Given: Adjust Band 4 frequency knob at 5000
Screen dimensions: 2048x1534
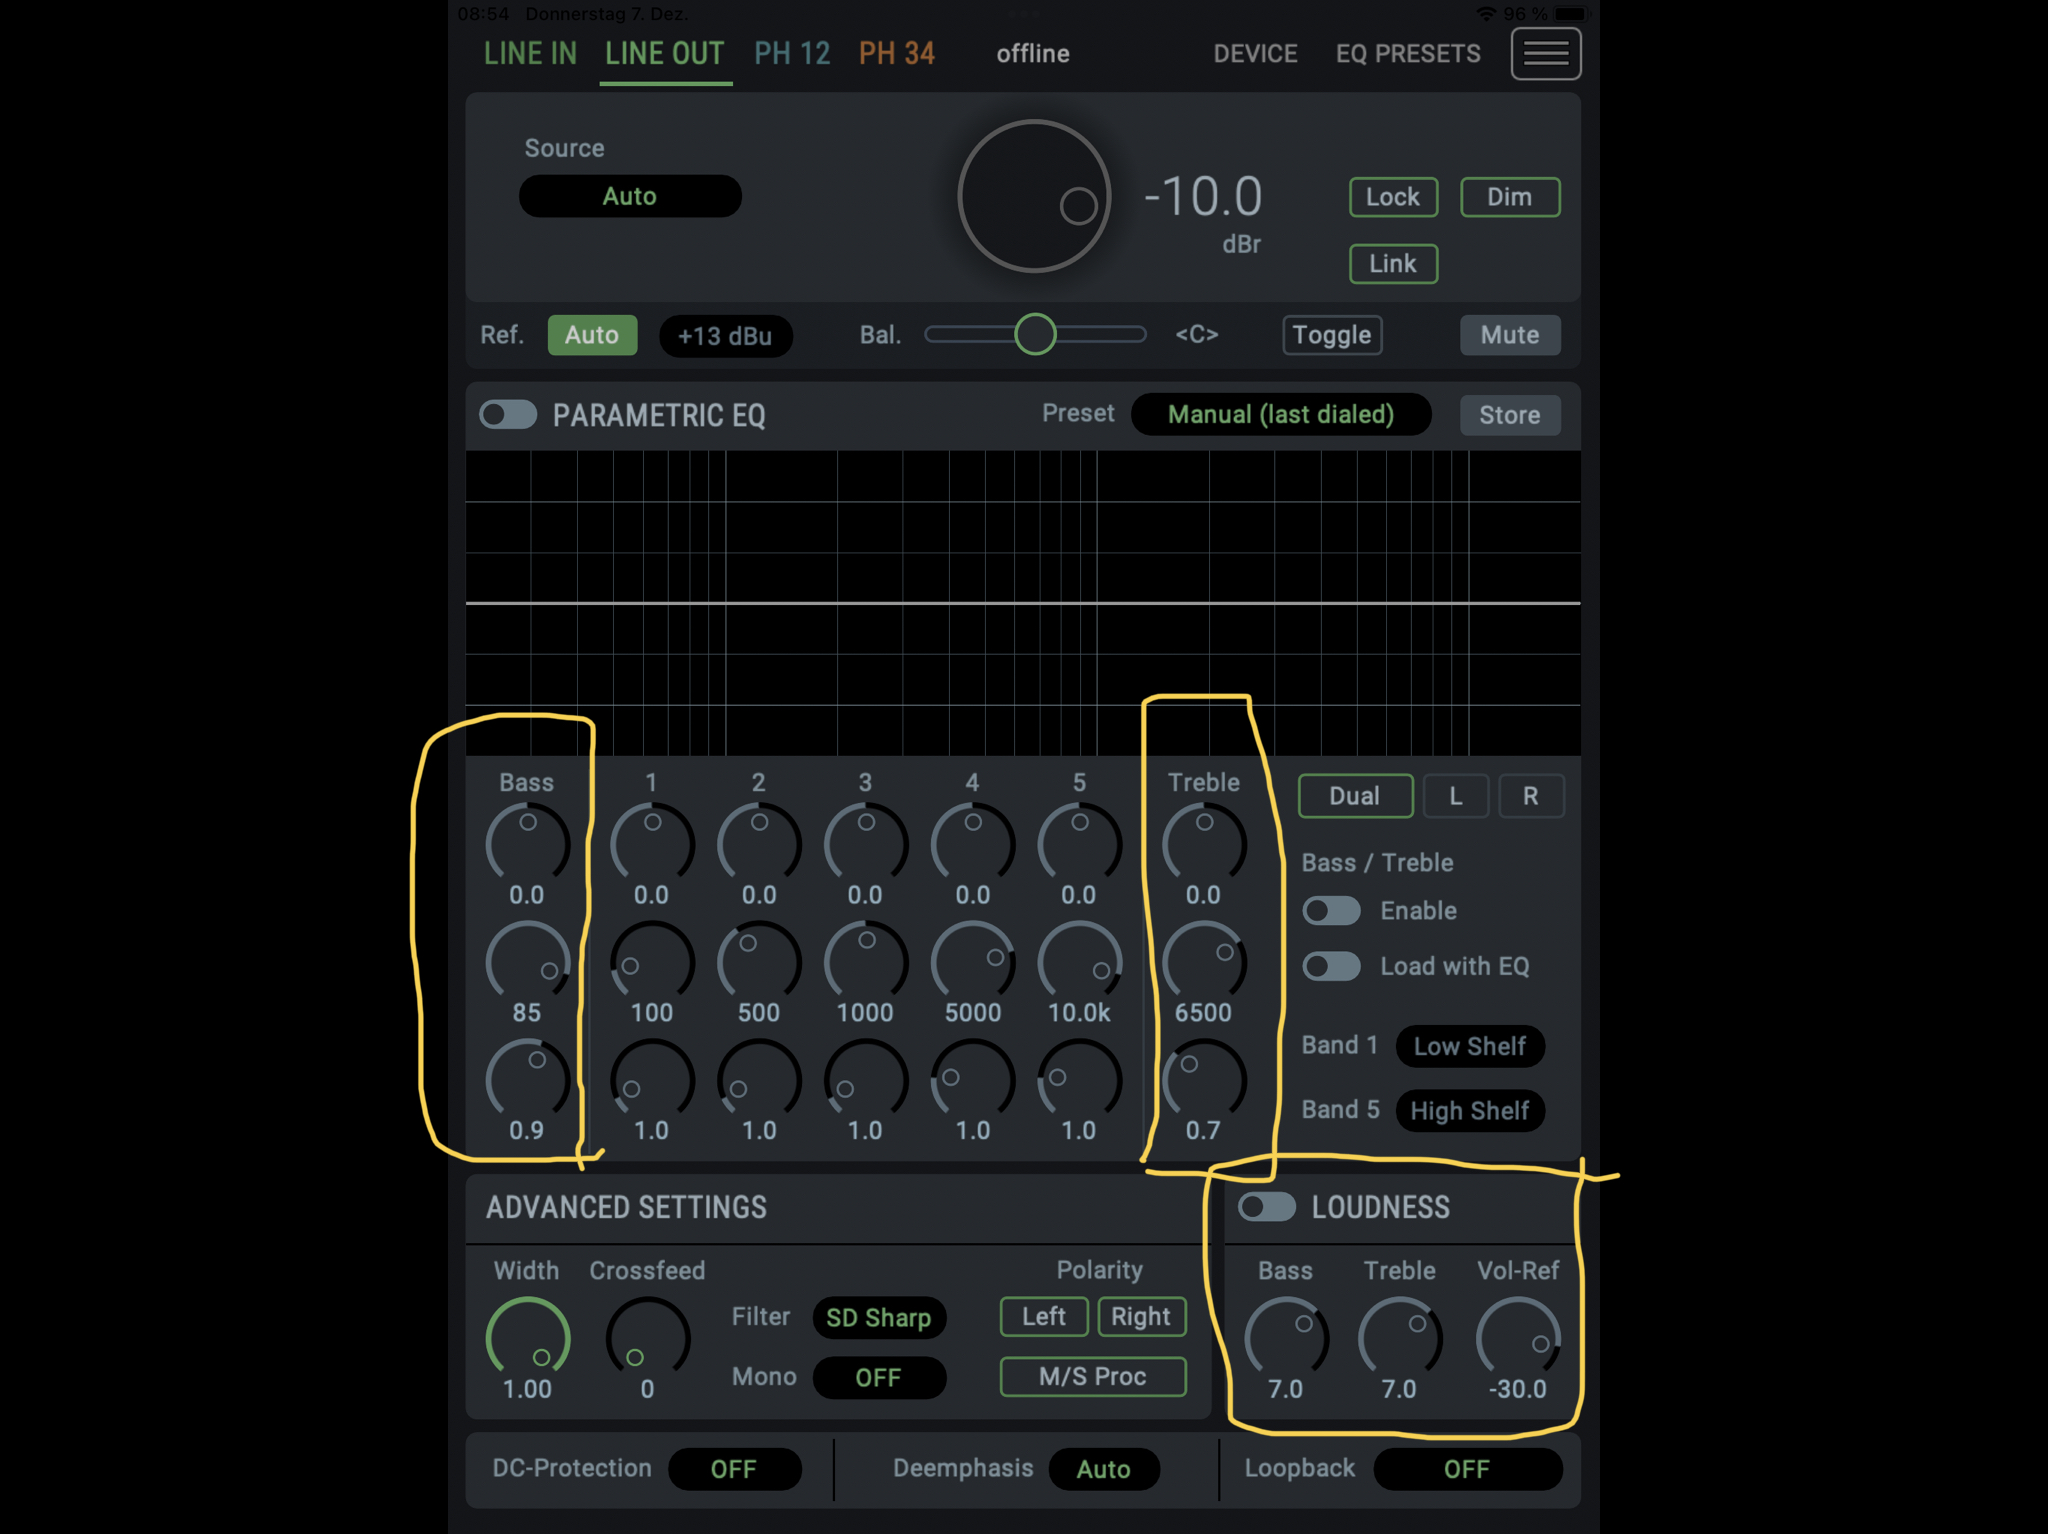Looking at the screenshot, I should [x=973, y=961].
